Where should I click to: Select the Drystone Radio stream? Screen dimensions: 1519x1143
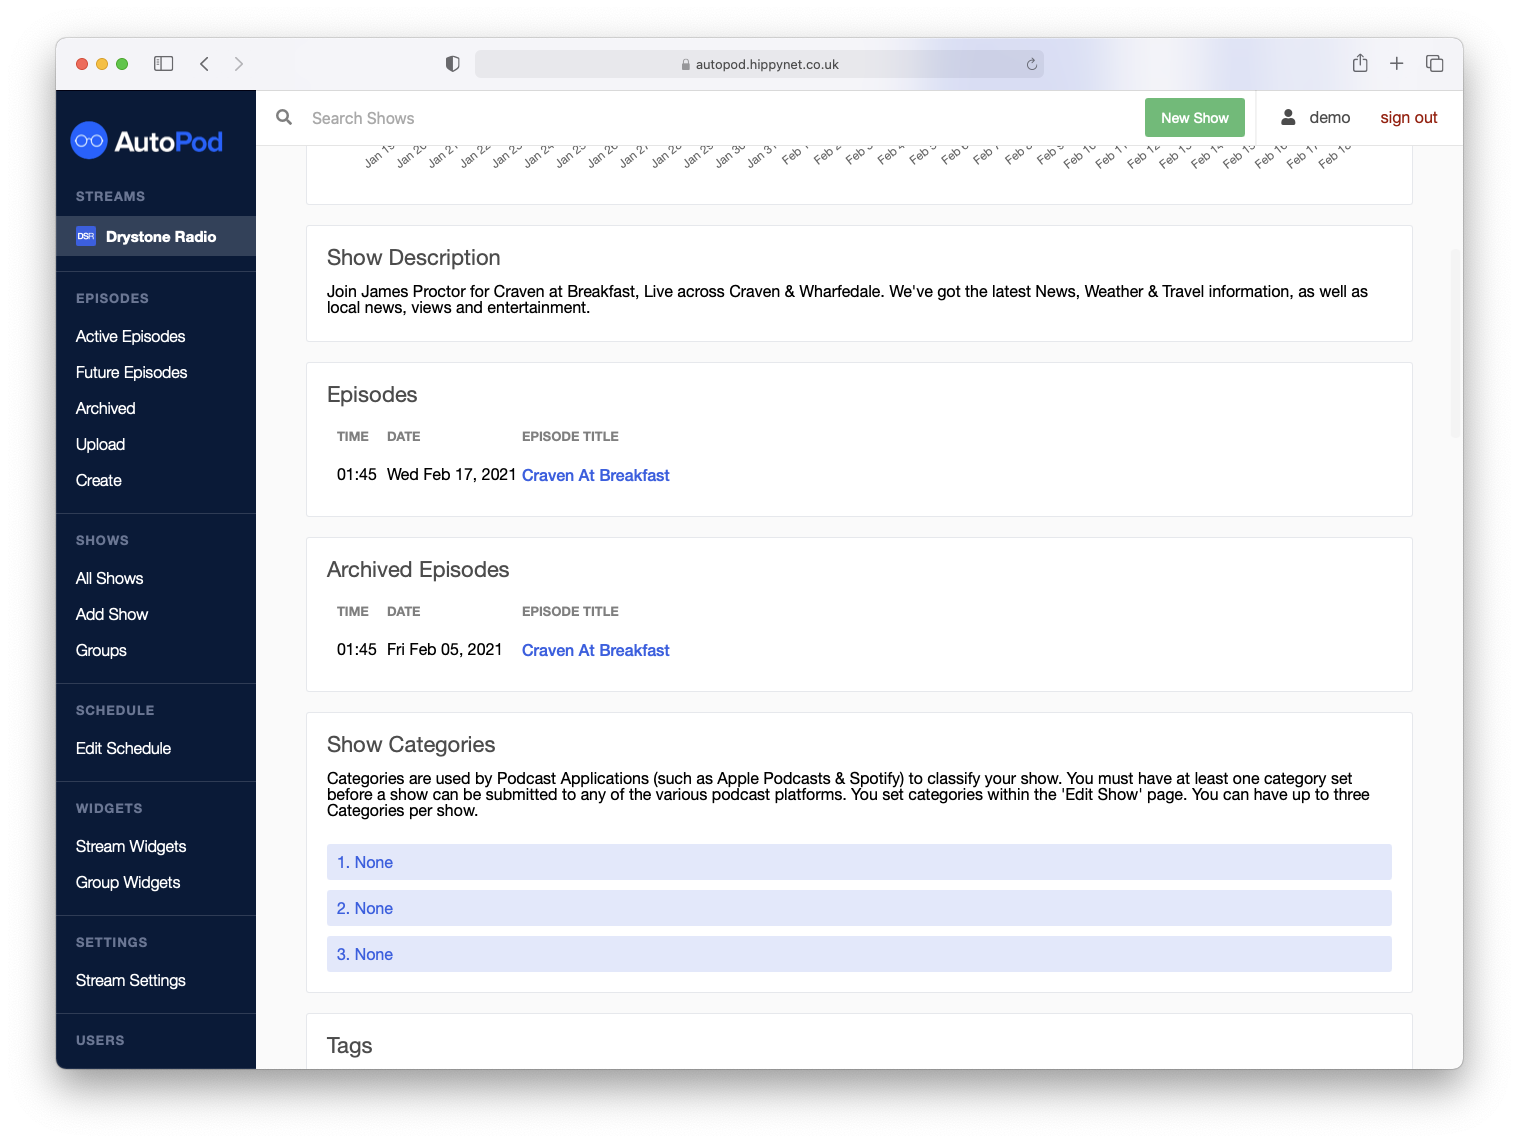pos(156,236)
